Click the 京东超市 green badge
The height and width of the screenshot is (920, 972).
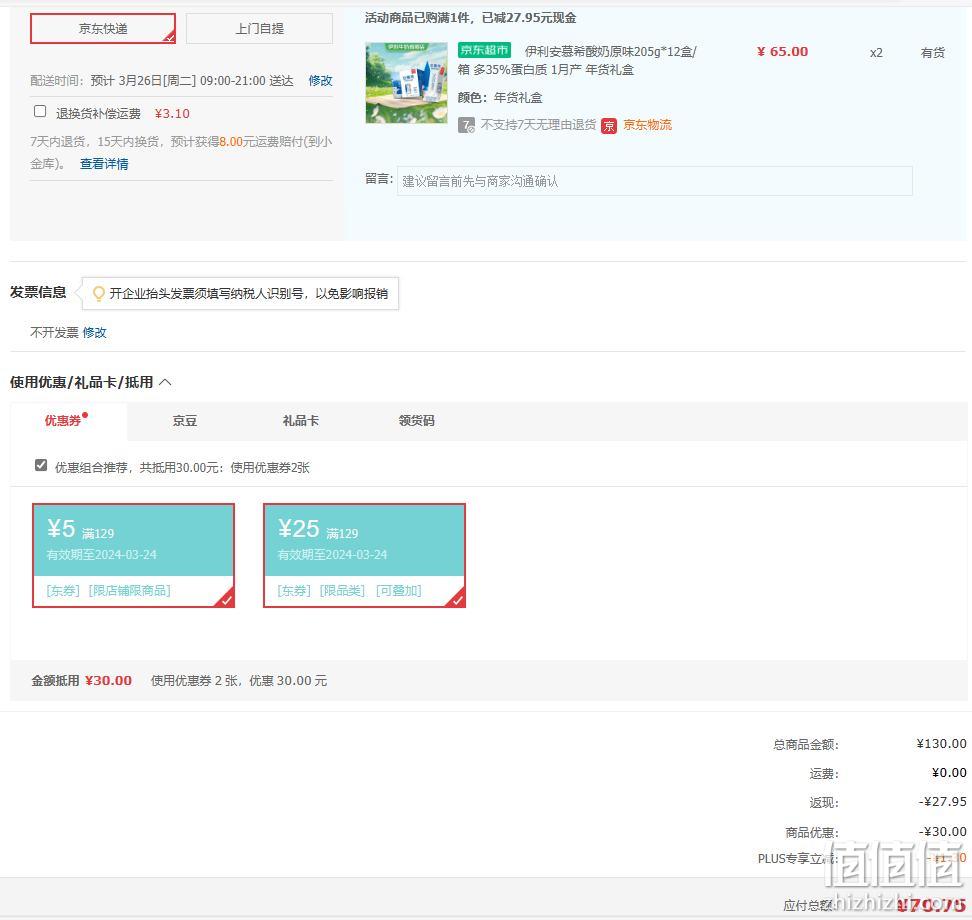tap(484, 50)
